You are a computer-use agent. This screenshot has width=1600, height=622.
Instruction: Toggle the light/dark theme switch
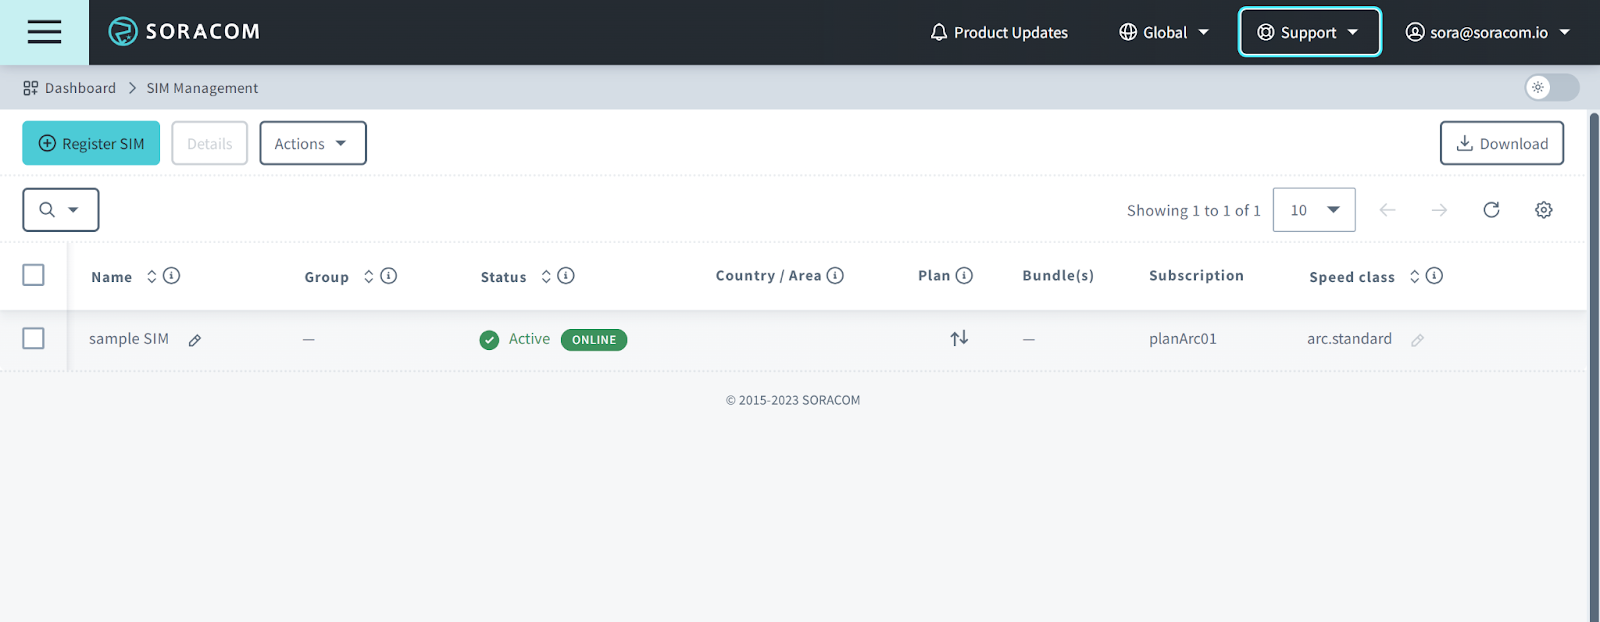(1551, 88)
